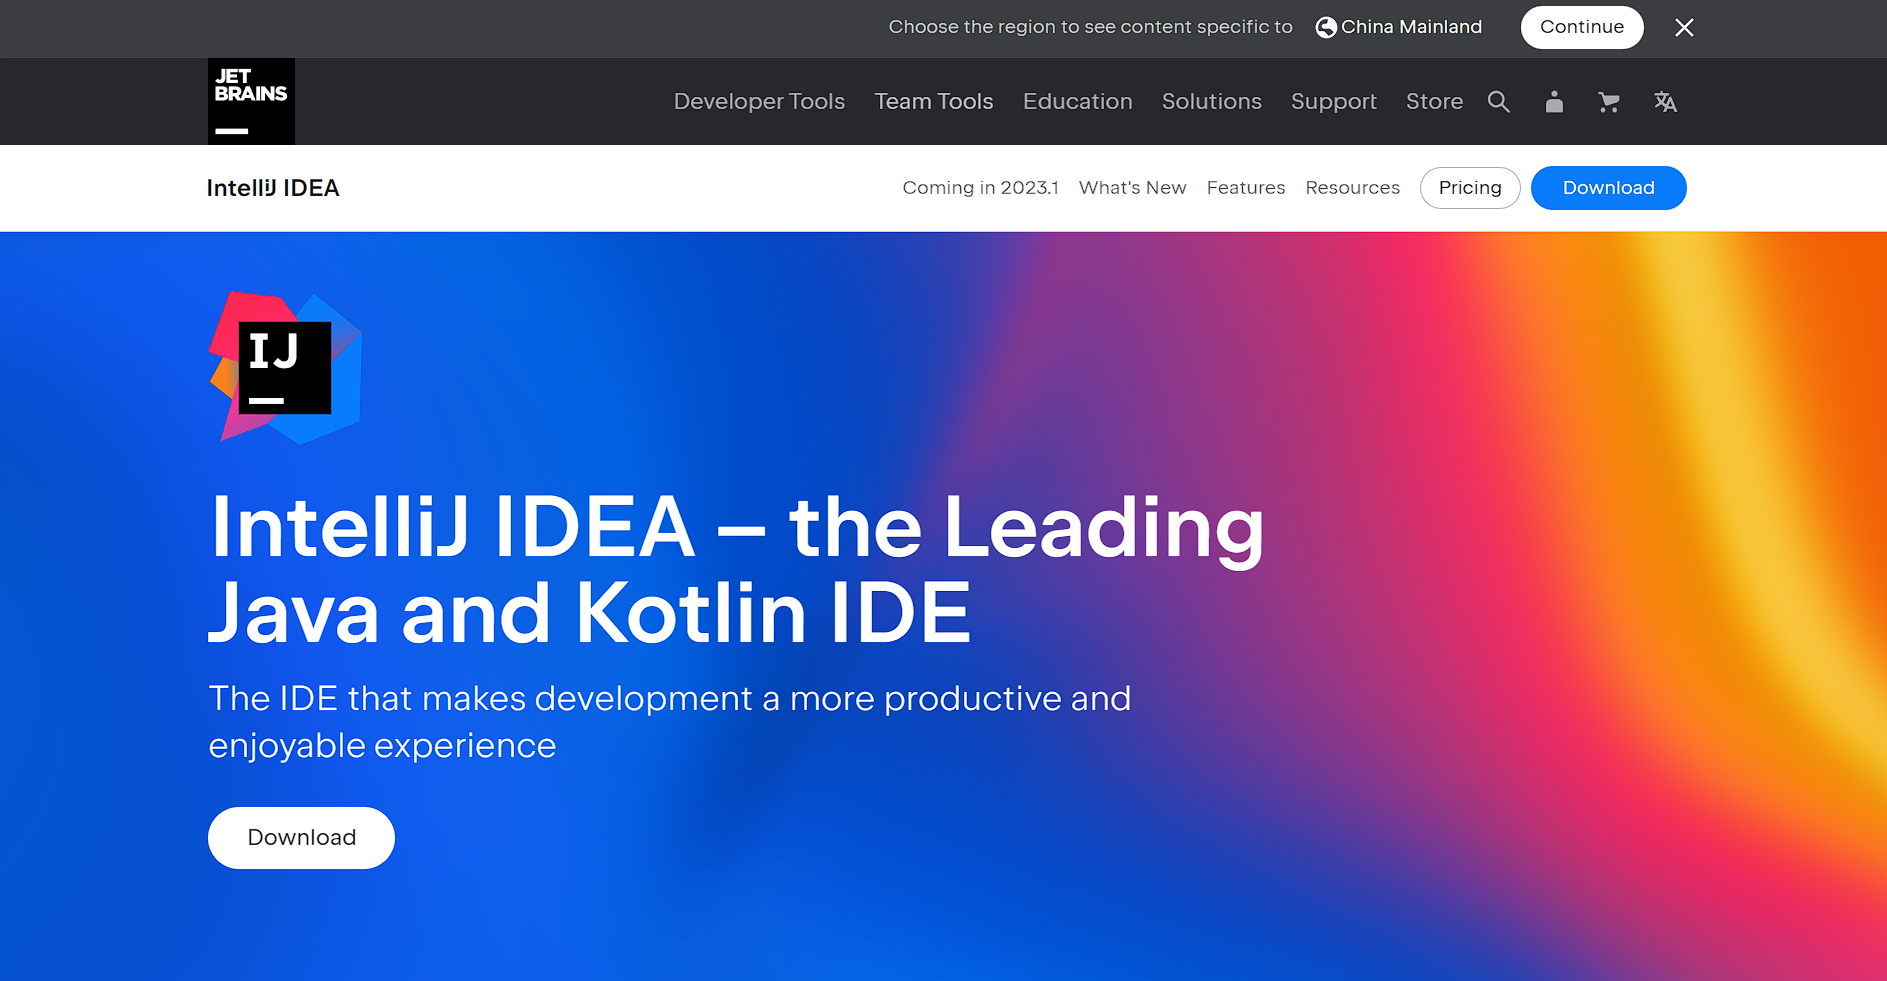Image resolution: width=1887 pixels, height=981 pixels.
Task: Open the Store menu
Action: pos(1434,101)
